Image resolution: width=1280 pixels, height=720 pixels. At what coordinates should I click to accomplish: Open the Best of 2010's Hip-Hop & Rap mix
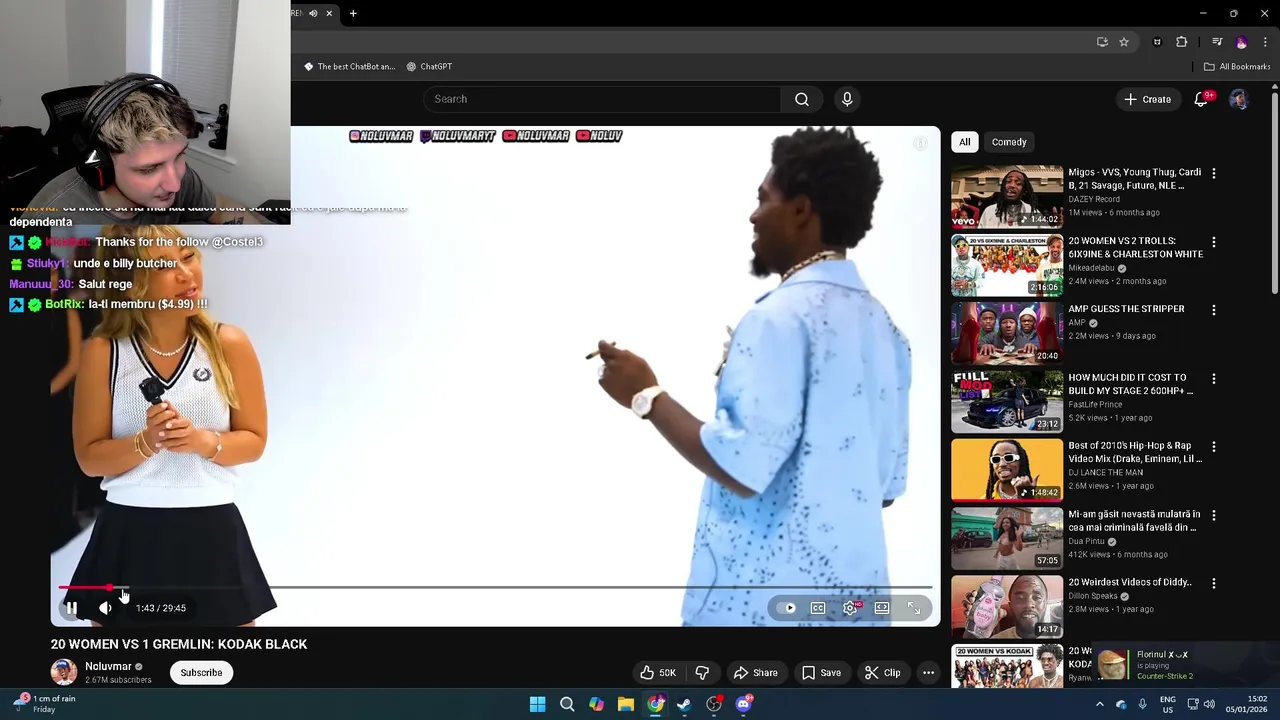[x=1007, y=470]
